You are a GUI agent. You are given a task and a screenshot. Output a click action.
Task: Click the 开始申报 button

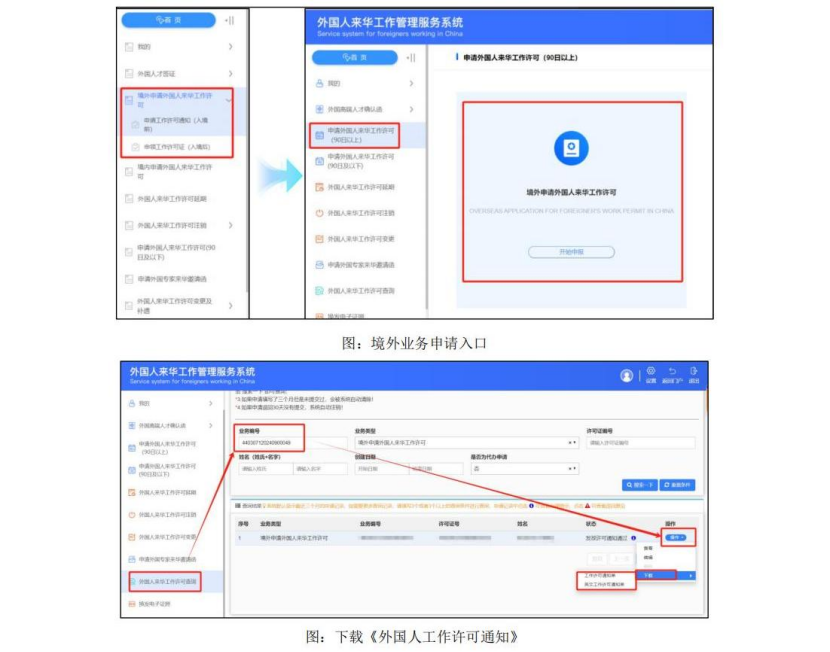[570, 252]
